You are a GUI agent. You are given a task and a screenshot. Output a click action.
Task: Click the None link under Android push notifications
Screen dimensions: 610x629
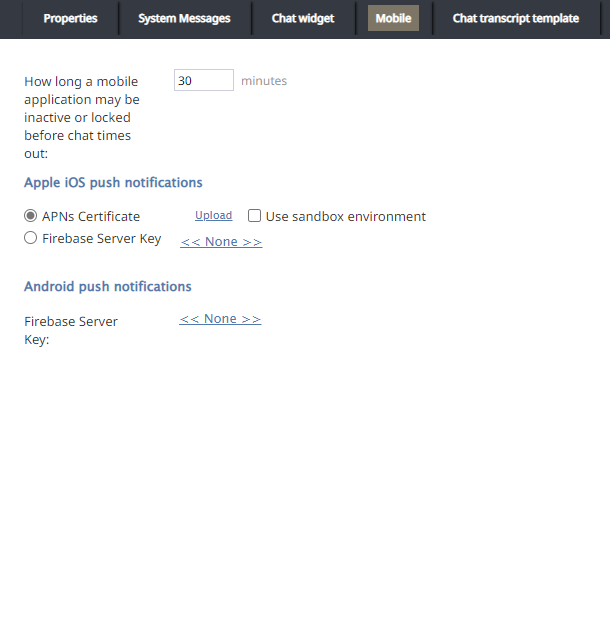click(220, 319)
